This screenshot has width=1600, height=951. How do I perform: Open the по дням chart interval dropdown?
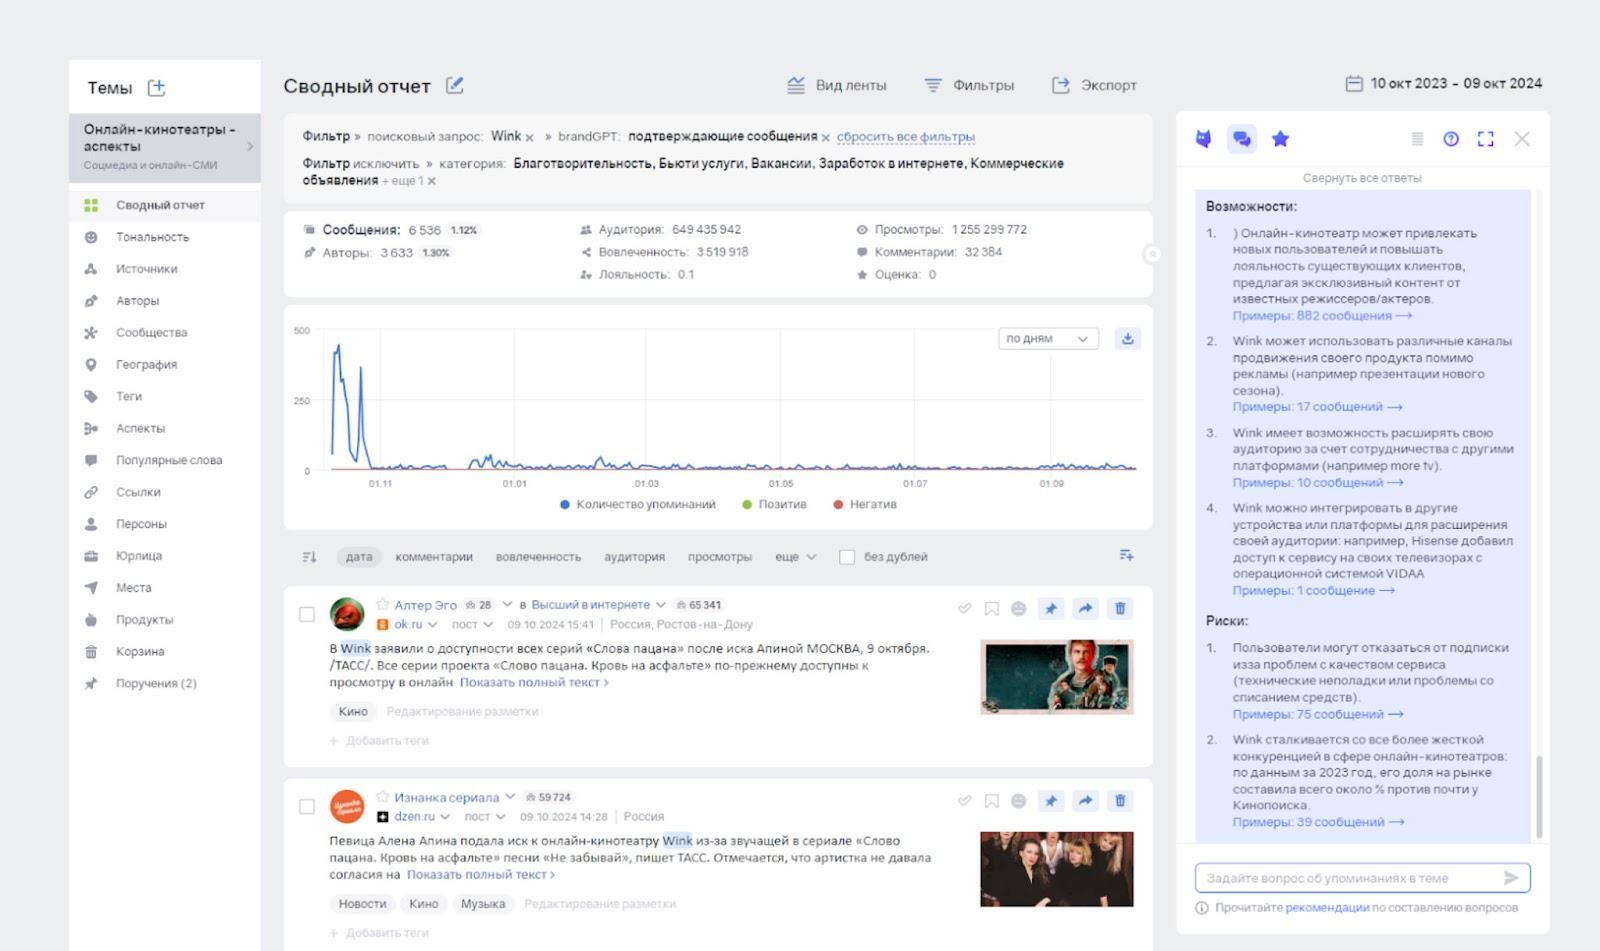pyautogui.click(x=1048, y=339)
